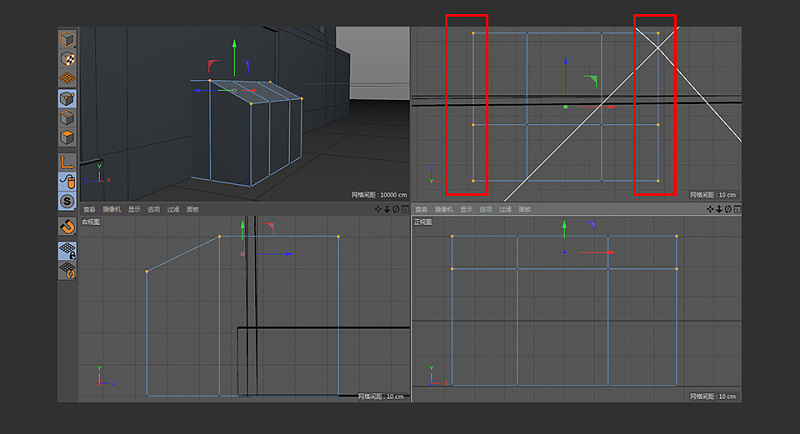
Task: Click move-camera icon in front-view viewport header
Action: [x=710, y=209]
